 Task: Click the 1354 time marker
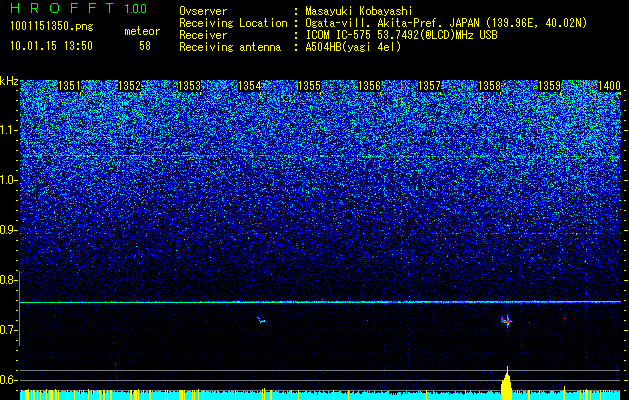pyautogui.click(x=250, y=86)
